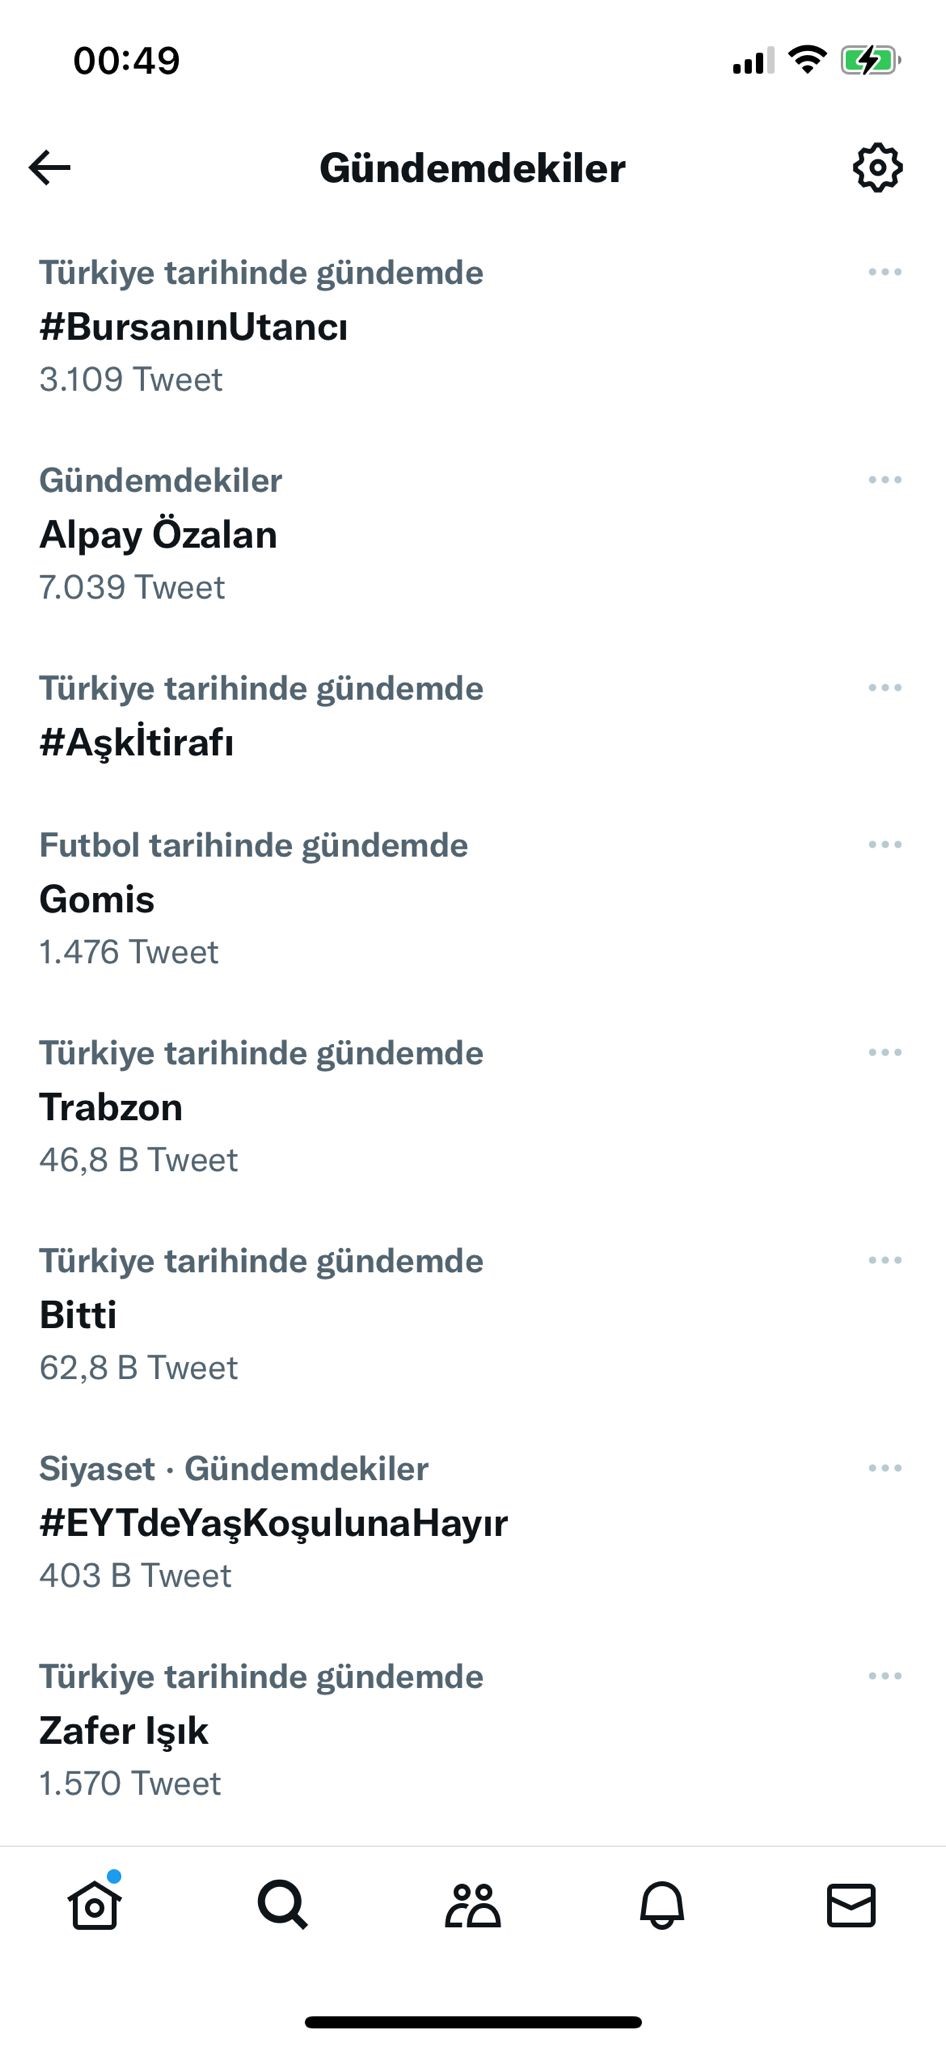View the Alpay Özalan trend
946x2048 pixels.
pos(158,535)
